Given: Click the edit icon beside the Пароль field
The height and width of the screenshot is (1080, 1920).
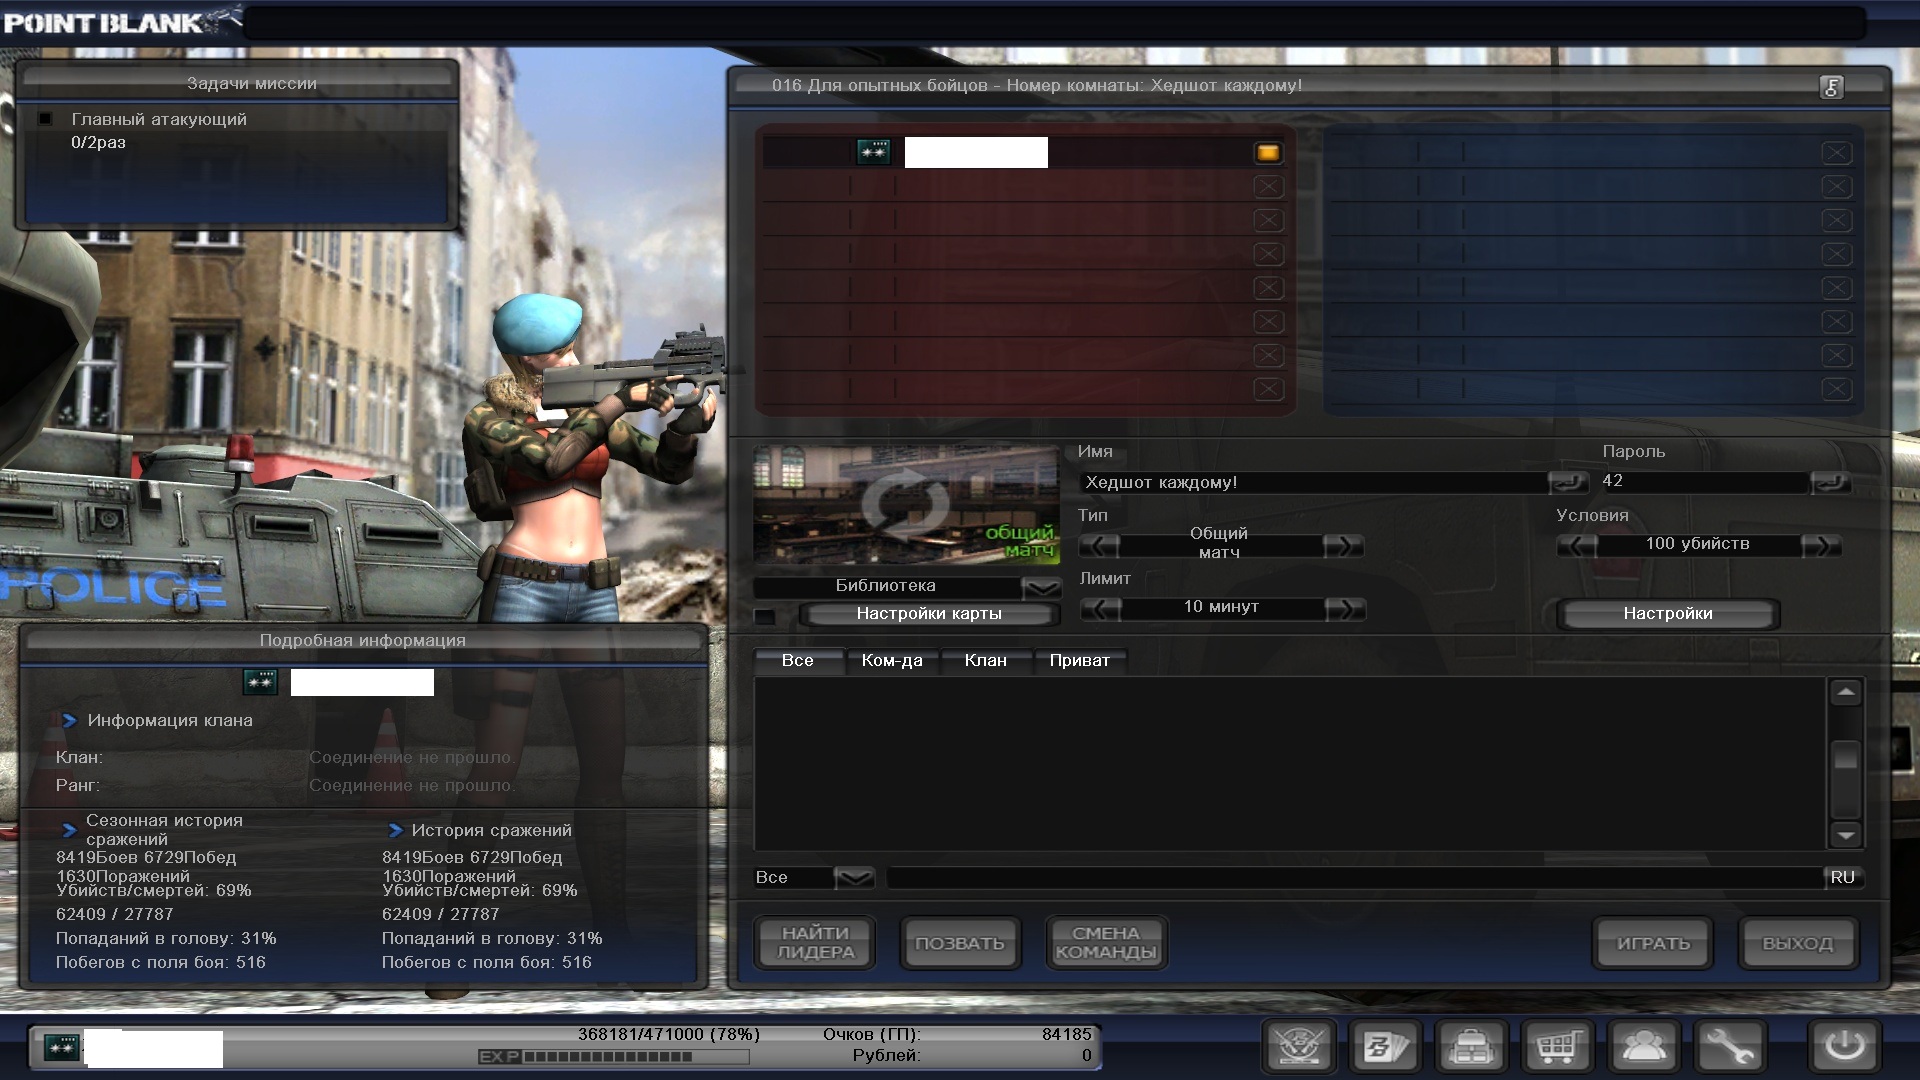Looking at the screenshot, I should coord(1830,482).
